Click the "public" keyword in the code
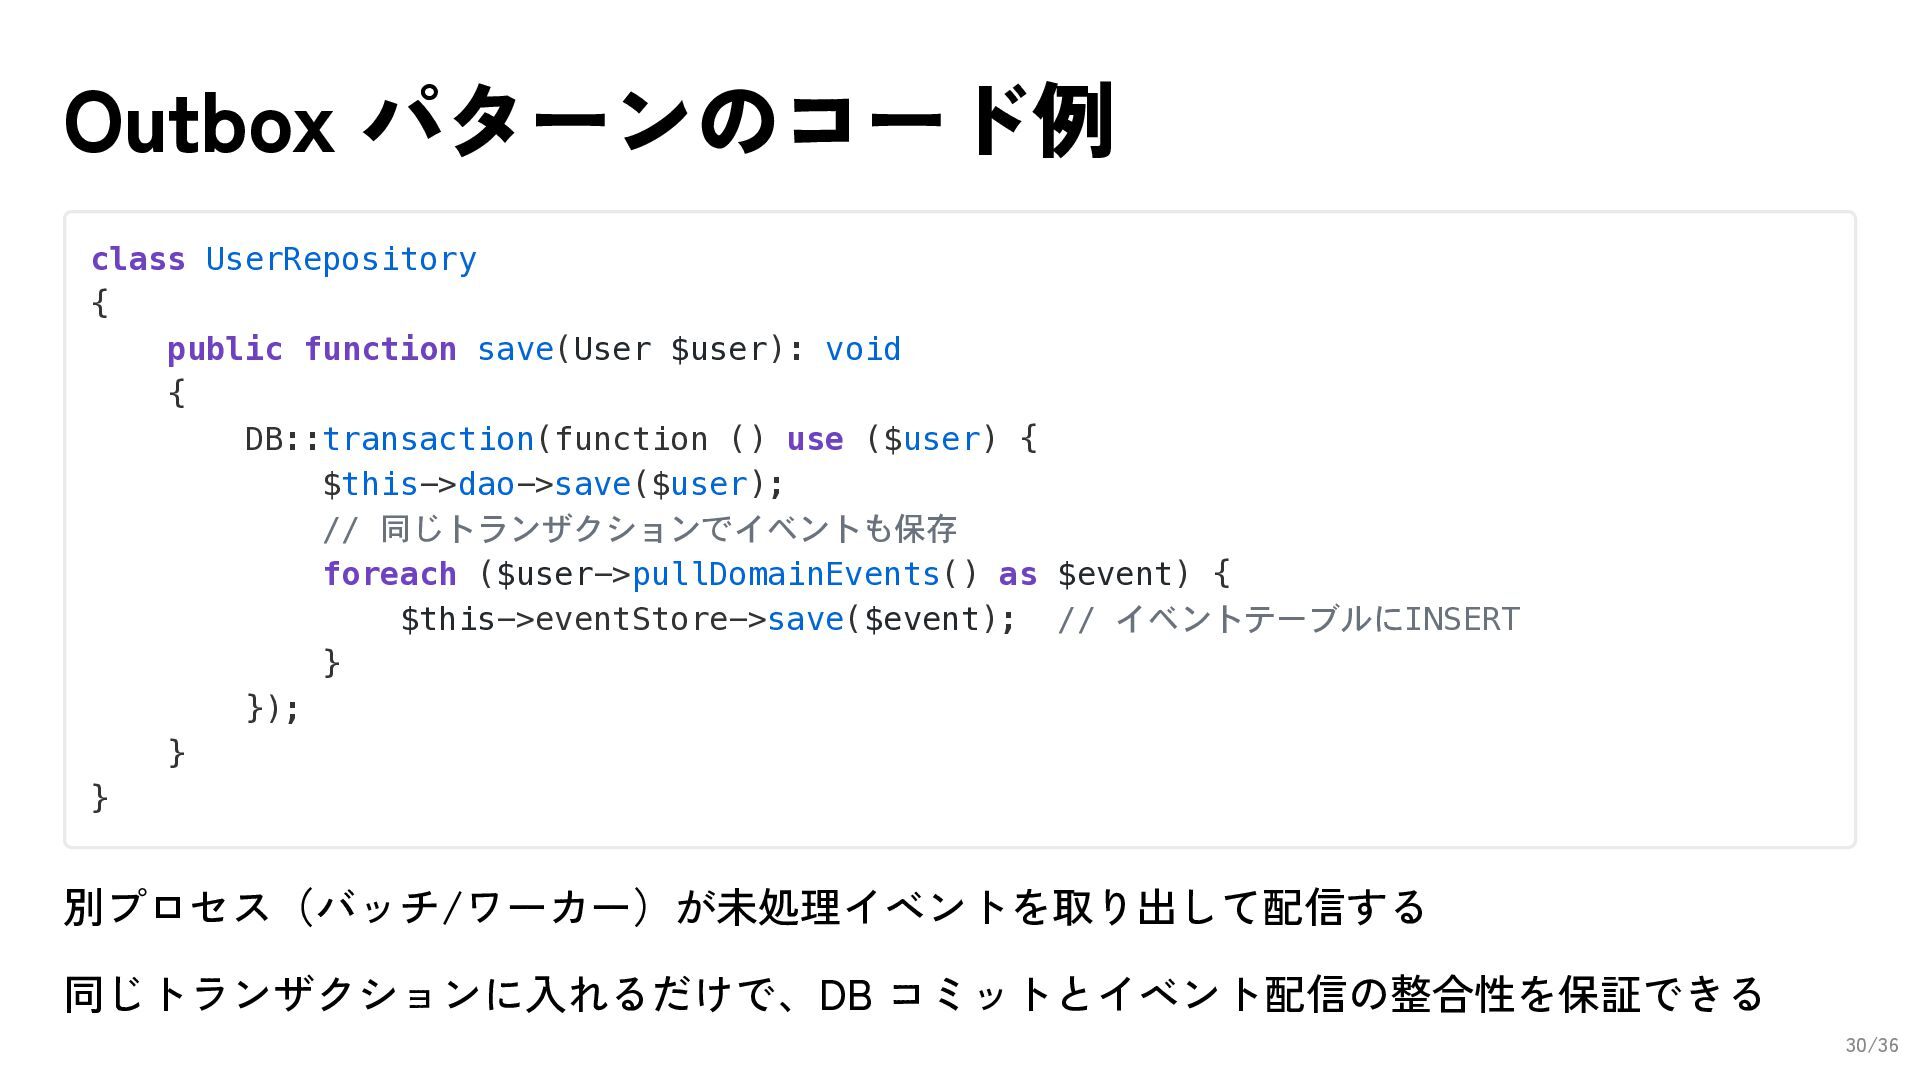This screenshot has width=1920, height=1080. coord(225,349)
